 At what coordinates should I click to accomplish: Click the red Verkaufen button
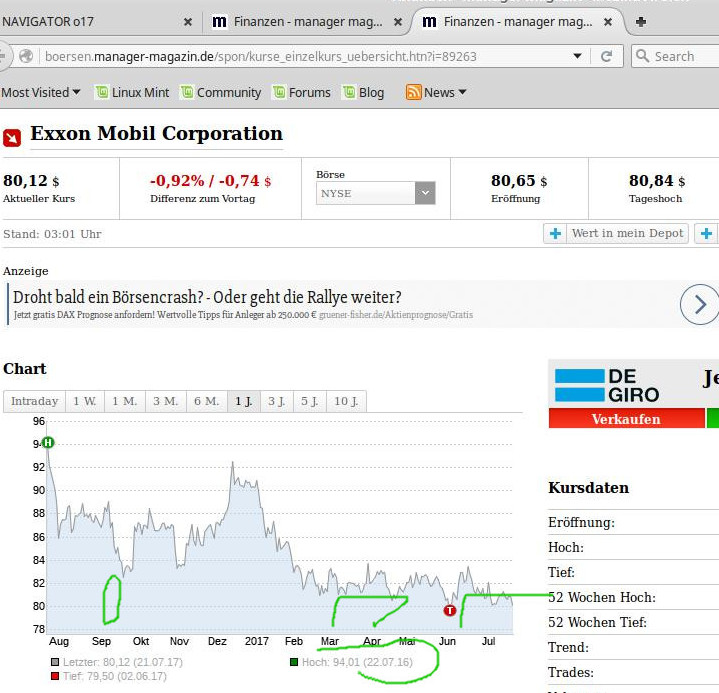(626, 419)
